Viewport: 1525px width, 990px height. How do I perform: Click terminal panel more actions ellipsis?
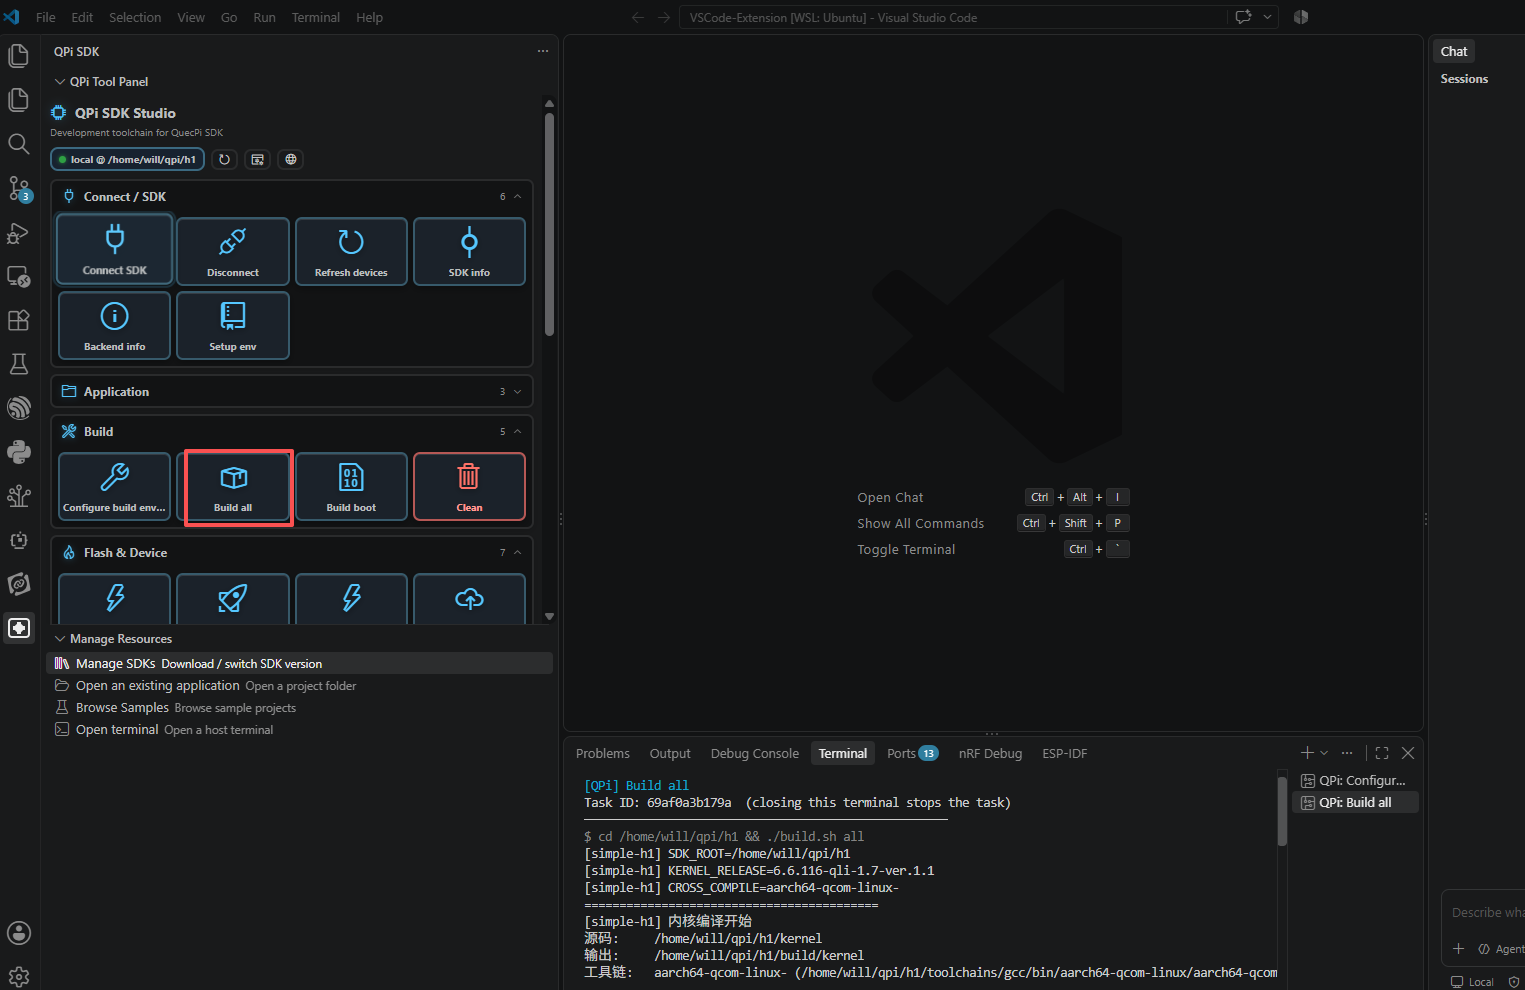point(1347,753)
